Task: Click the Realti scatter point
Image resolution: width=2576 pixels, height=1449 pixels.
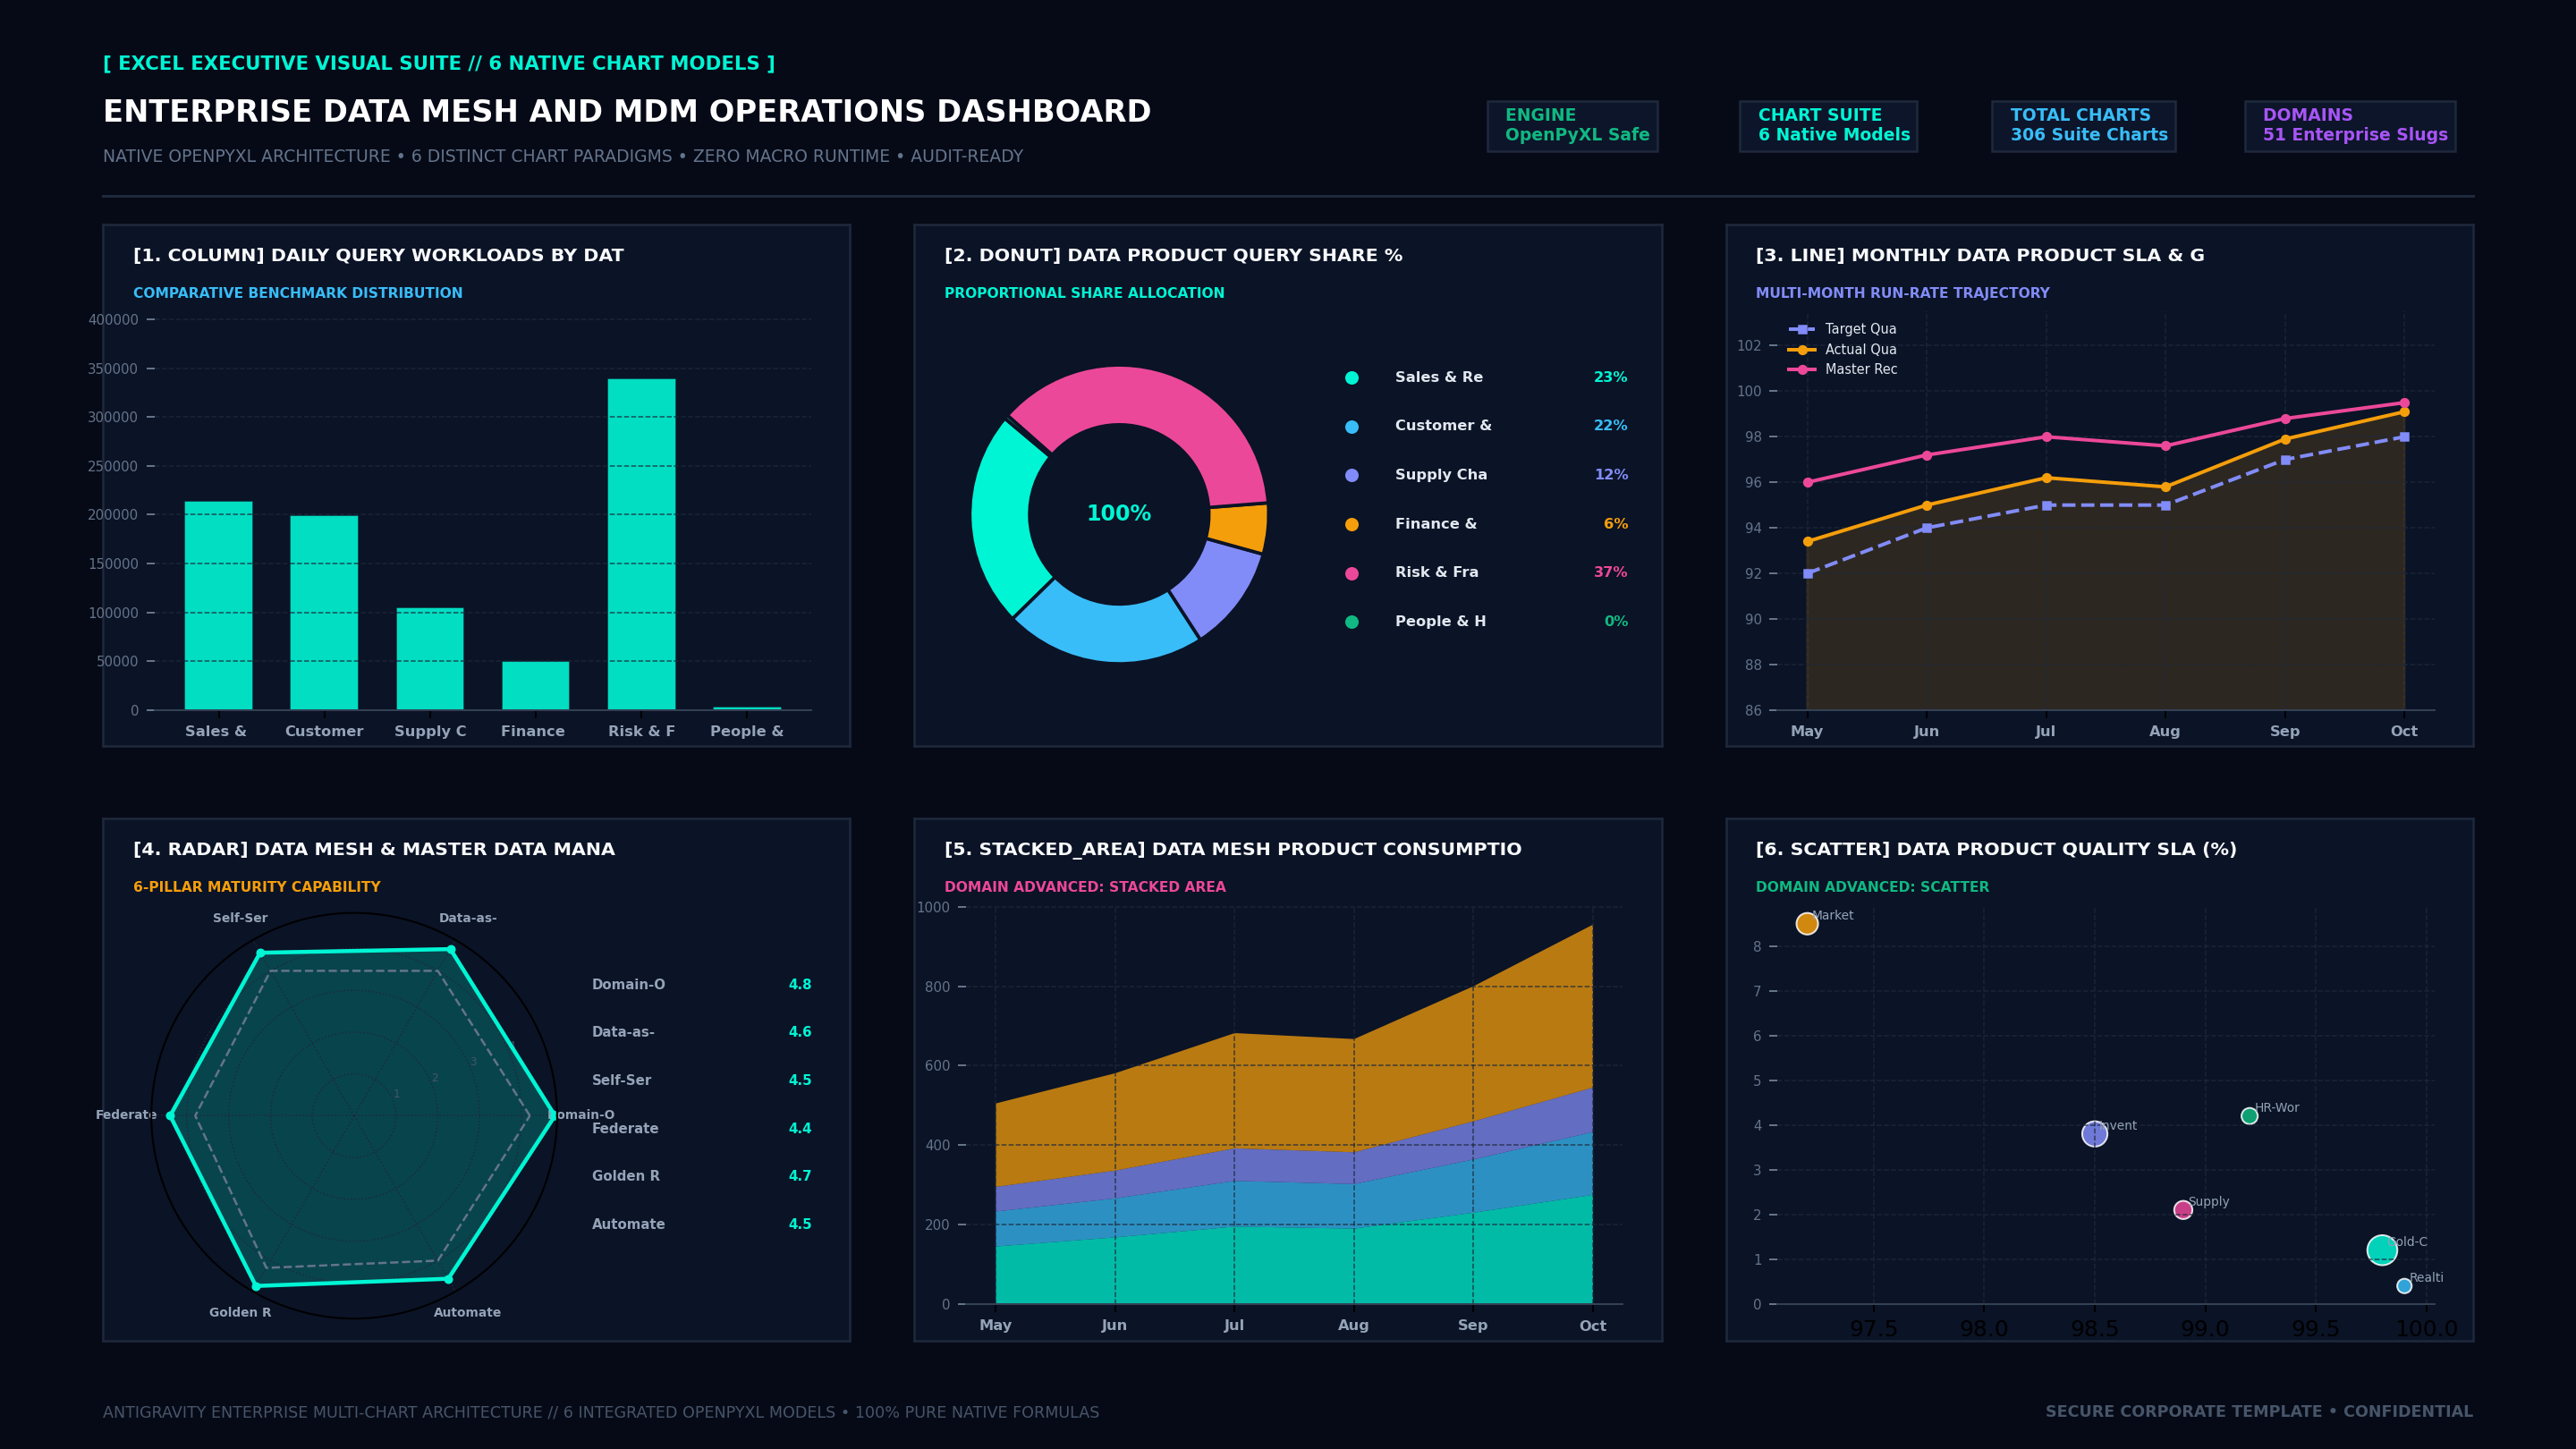Action: tap(2404, 1286)
